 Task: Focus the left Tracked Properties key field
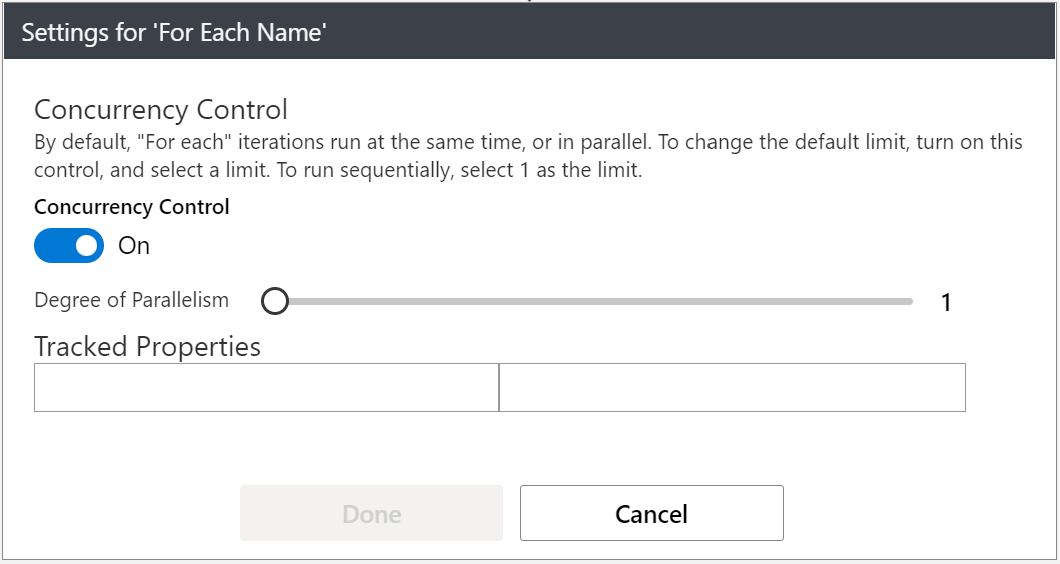pyautogui.click(x=266, y=387)
